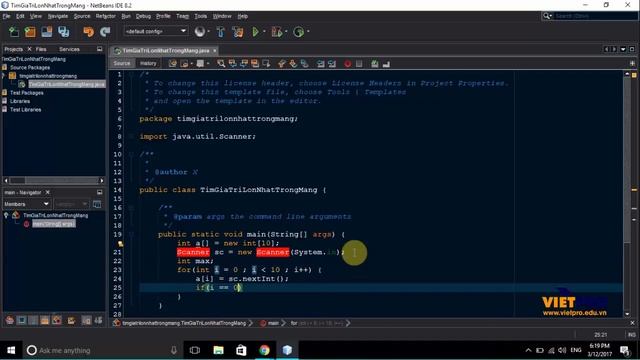The width and height of the screenshot is (640, 360).
Task: Open the File menu
Action: [x=7, y=16]
